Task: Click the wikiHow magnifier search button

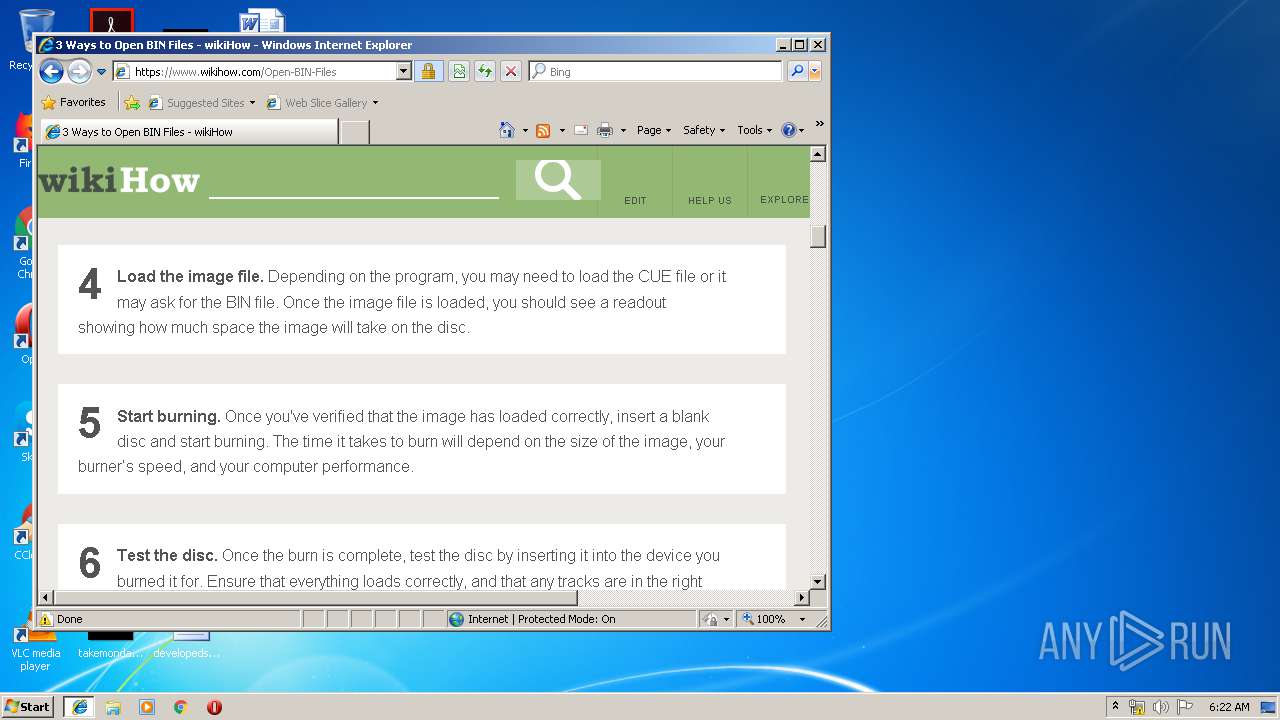Action: click(x=558, y=180)
